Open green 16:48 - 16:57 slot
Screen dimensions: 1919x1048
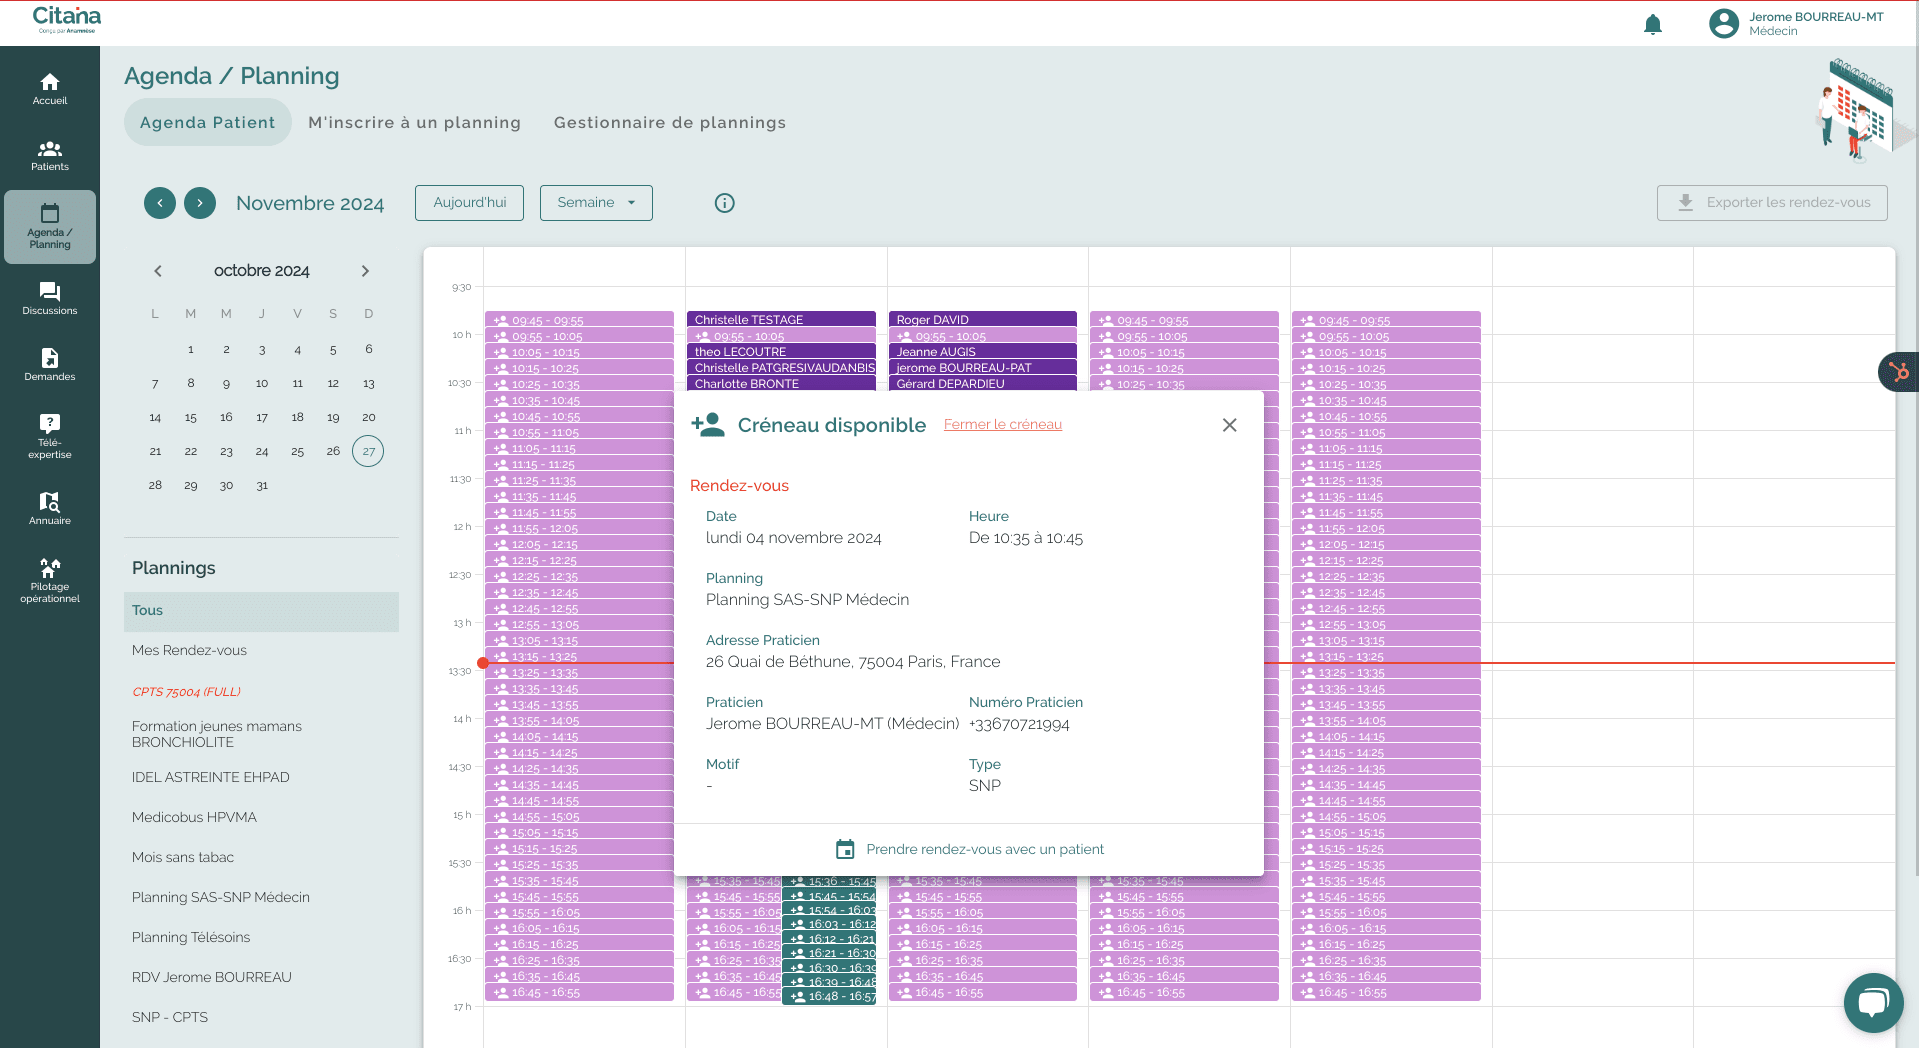tap(829, 997)
